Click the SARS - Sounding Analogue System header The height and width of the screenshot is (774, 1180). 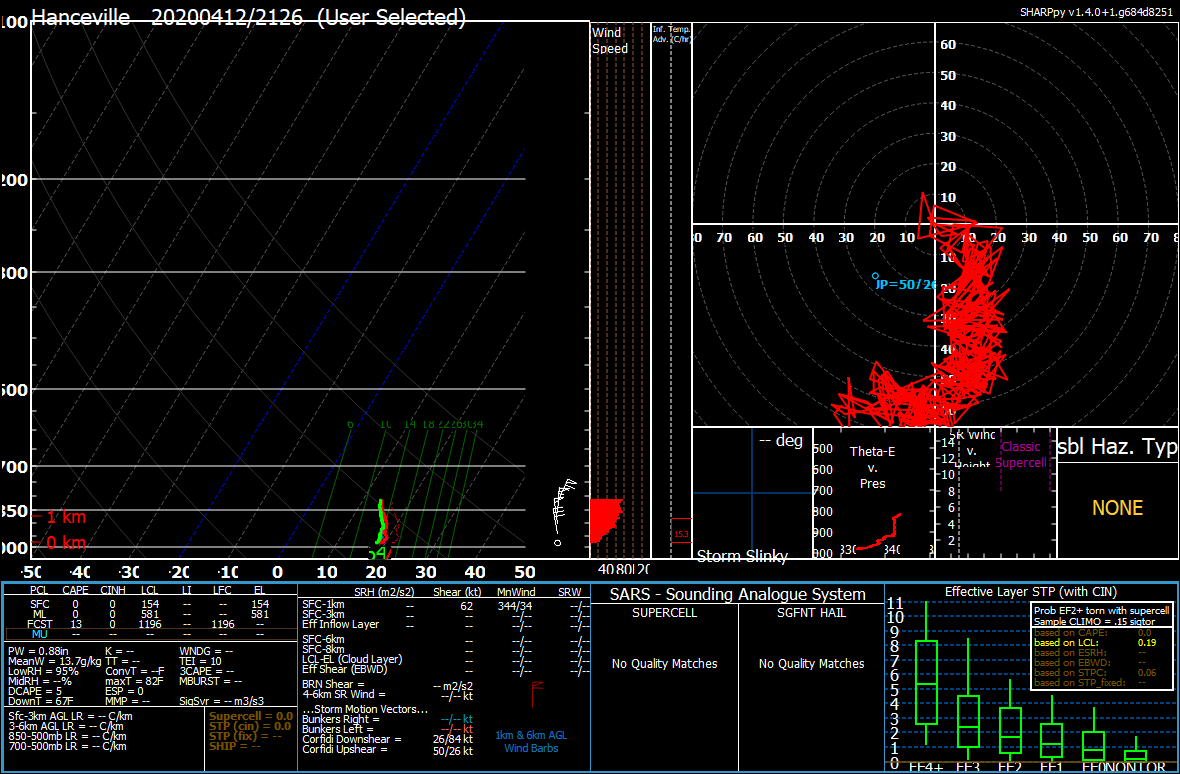point(737,594)
